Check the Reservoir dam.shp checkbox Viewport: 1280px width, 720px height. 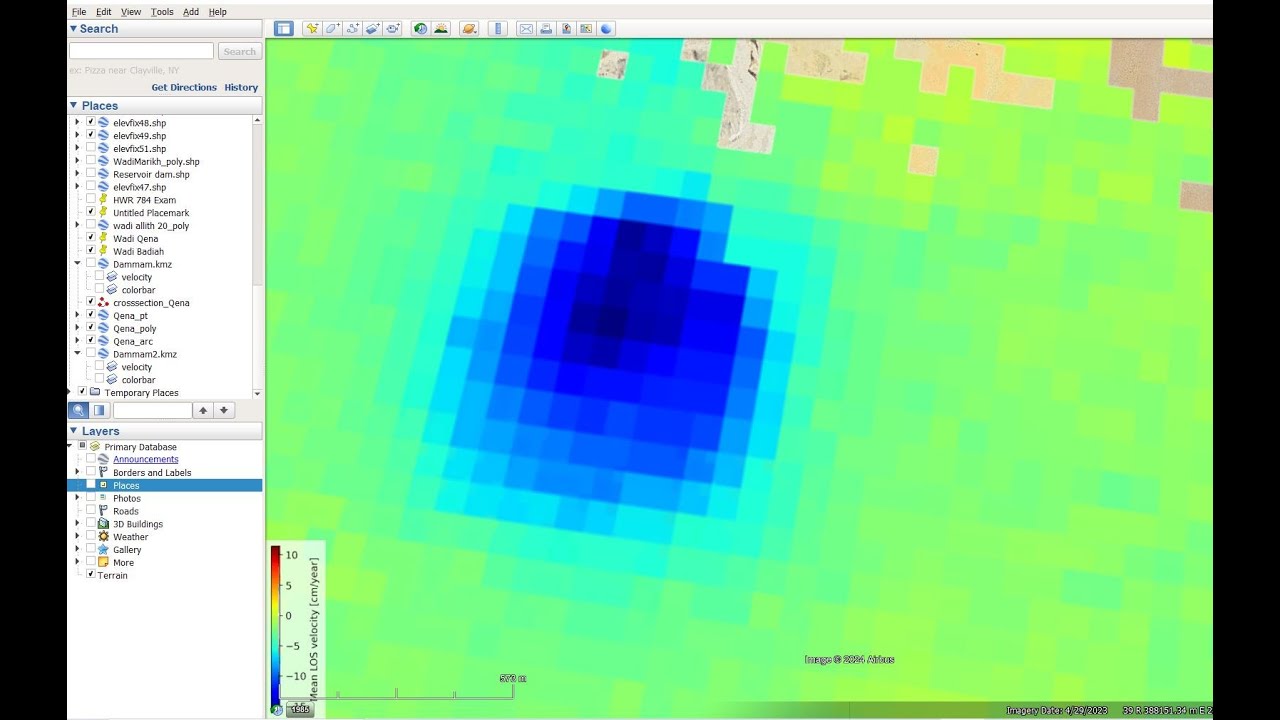(91, 174)
